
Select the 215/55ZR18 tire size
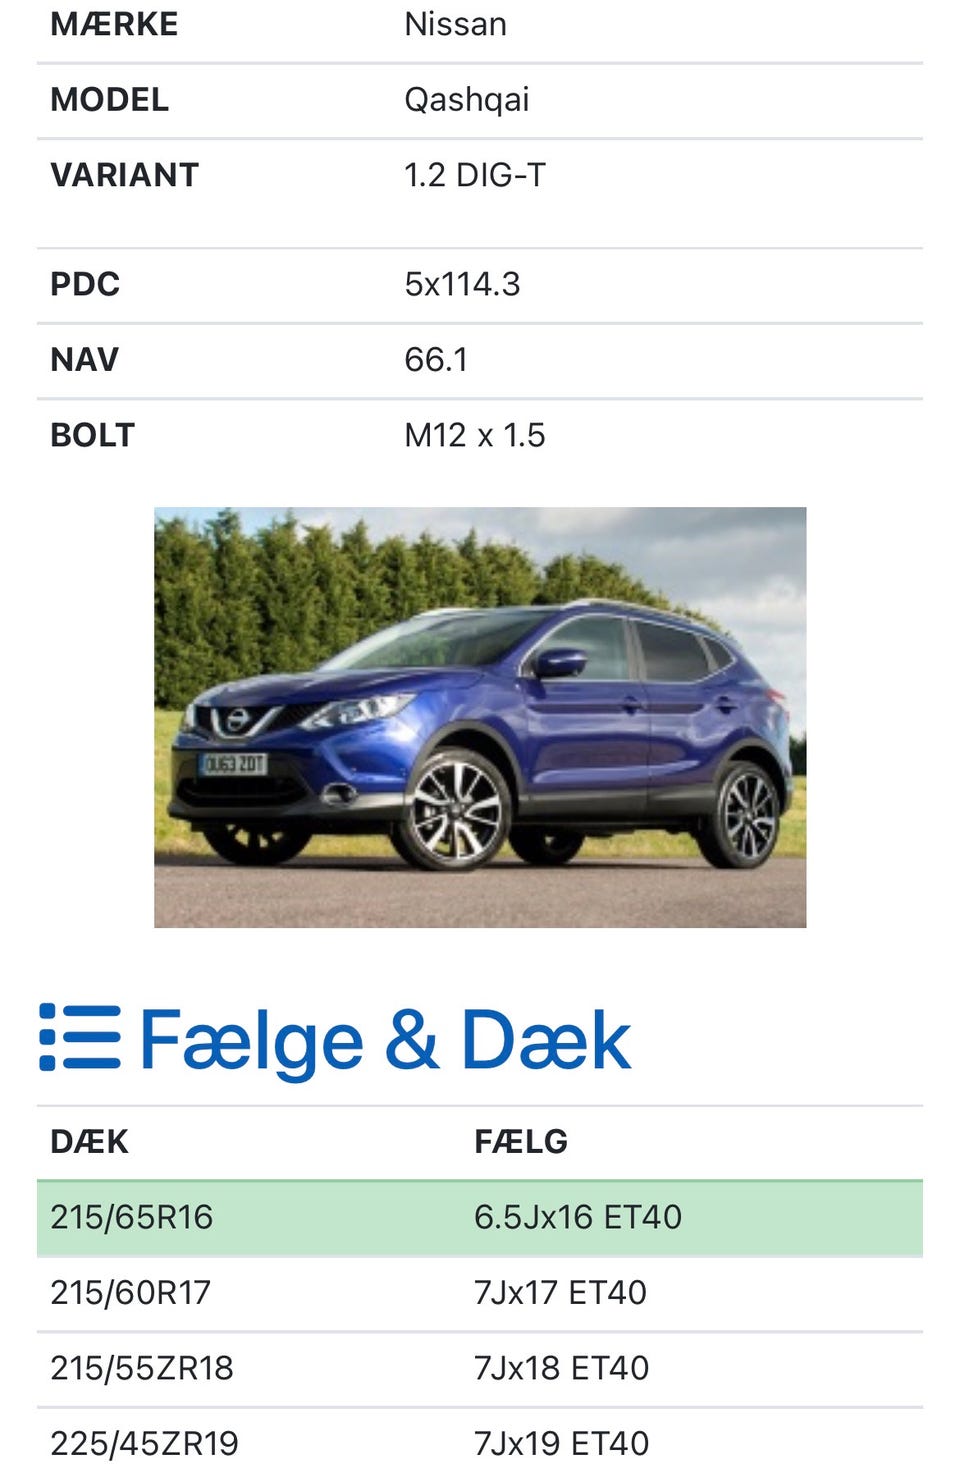142,1368
